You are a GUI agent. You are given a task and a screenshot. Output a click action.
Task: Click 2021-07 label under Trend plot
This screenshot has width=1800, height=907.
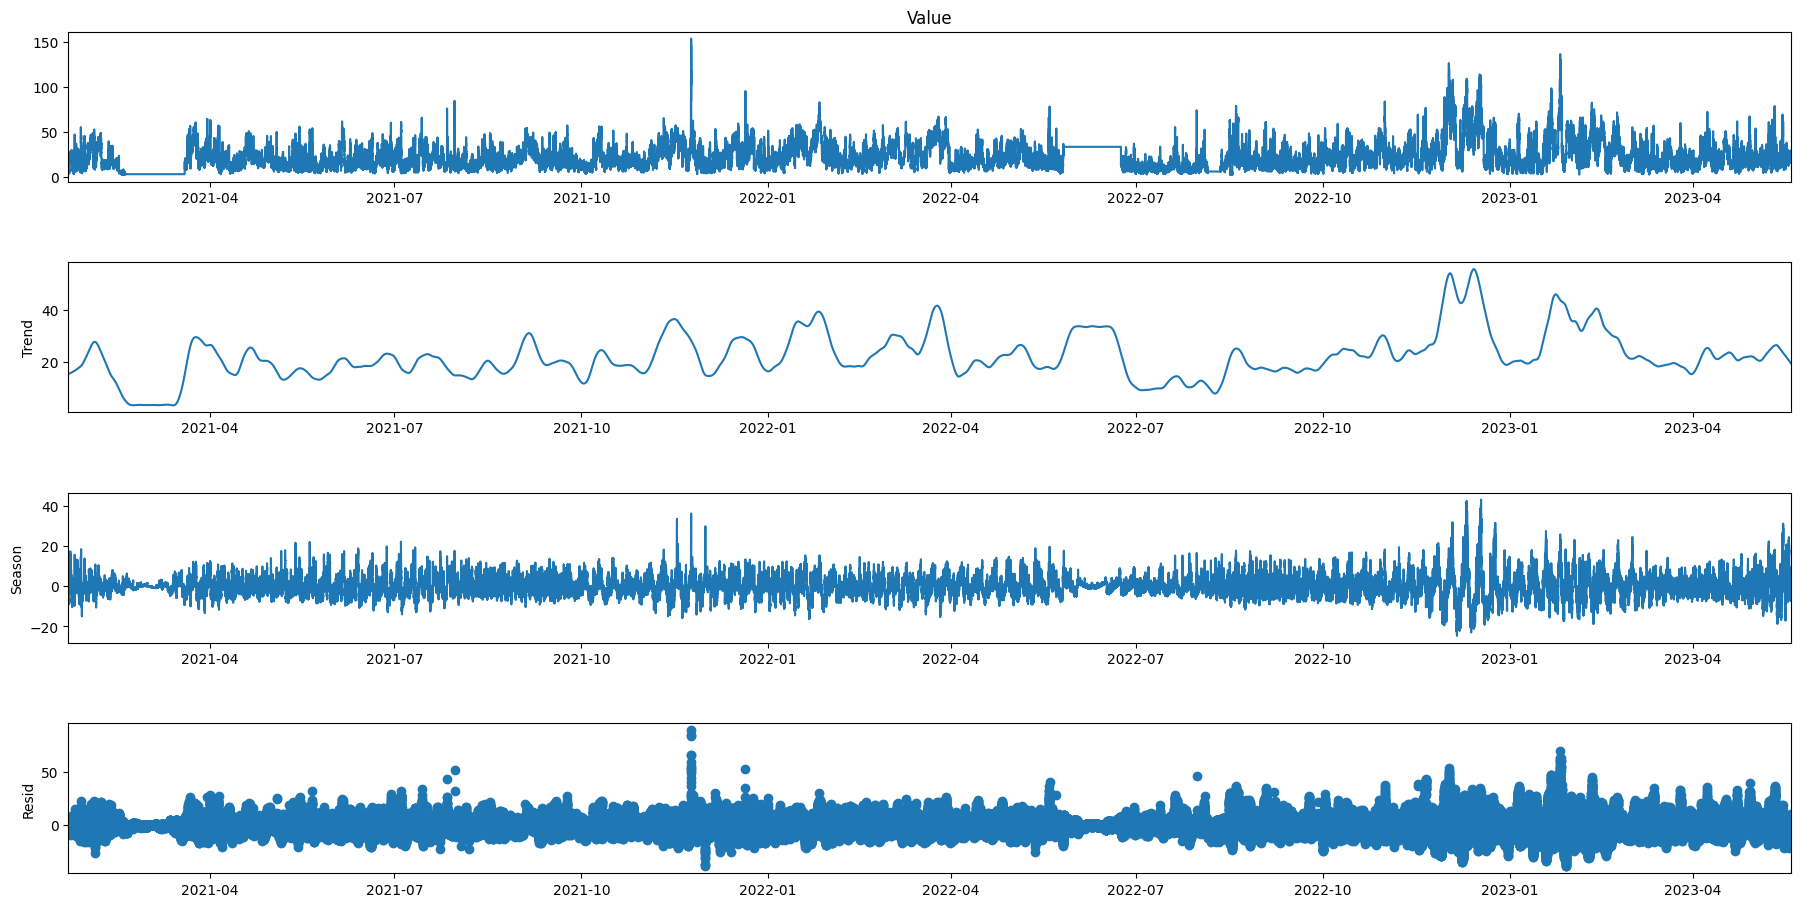pos(395,428)
